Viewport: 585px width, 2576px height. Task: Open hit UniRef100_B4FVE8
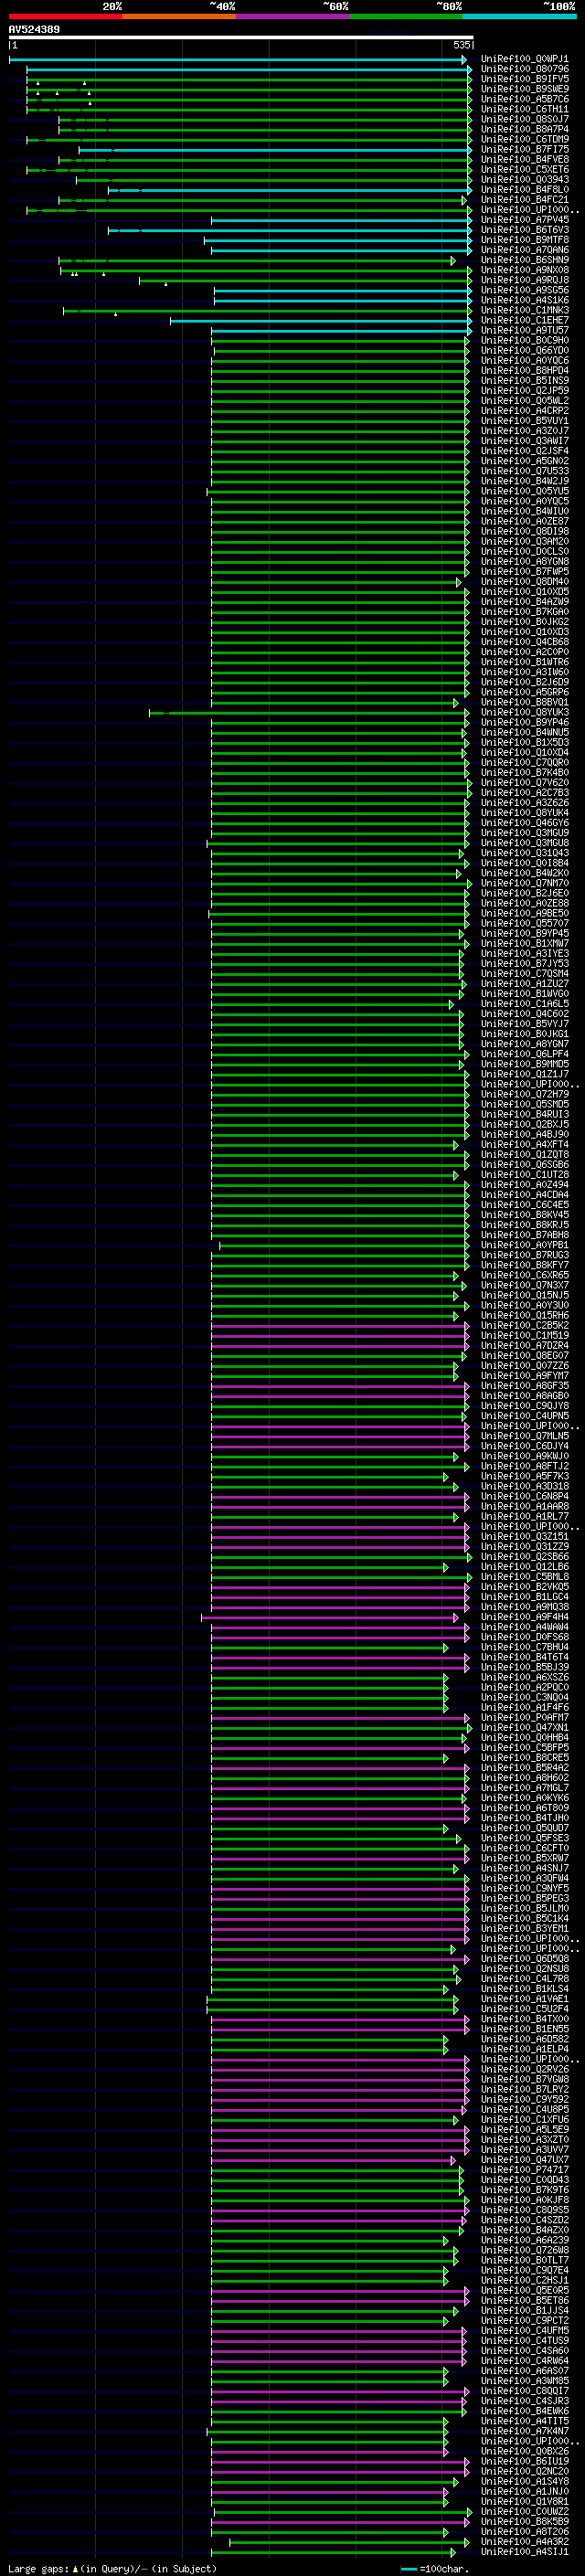click(525, 160)
